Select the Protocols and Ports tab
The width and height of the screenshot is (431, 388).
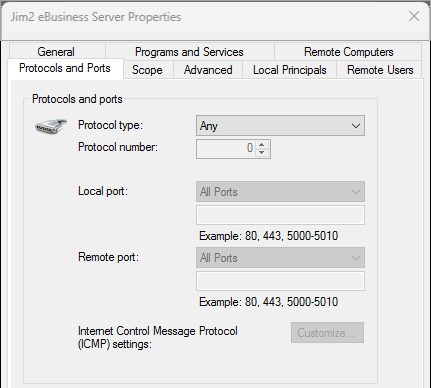click(x=65, y=68)
